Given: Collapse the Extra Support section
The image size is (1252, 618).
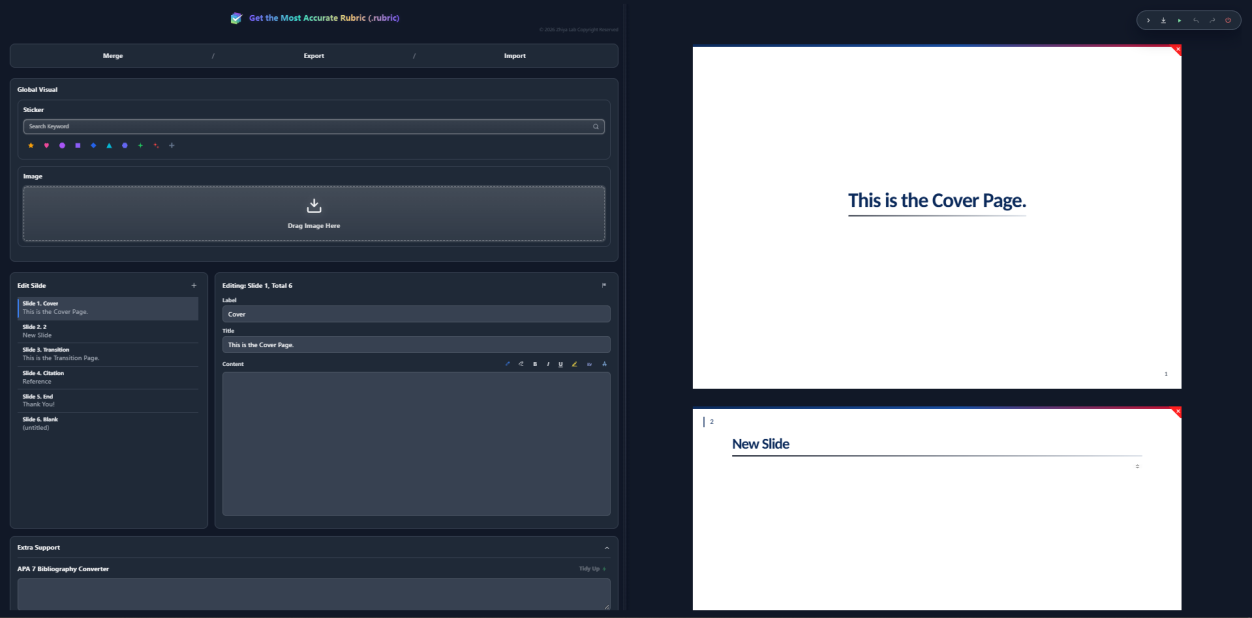Looking at the screenshot, I should (606, 548).
